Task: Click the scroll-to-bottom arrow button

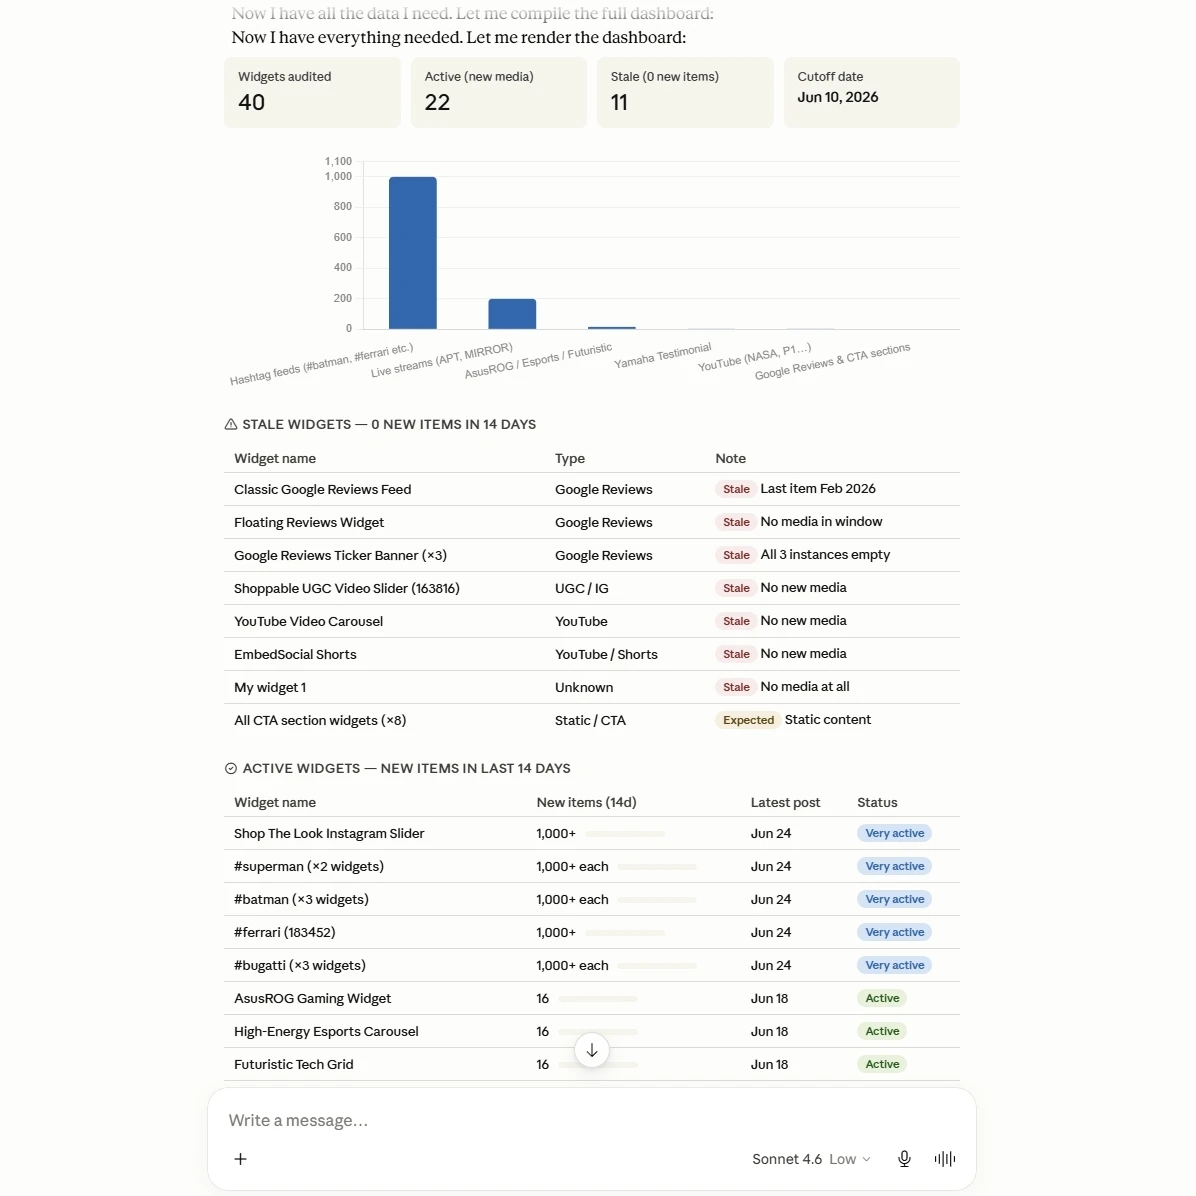Action: click(592, 1050)
